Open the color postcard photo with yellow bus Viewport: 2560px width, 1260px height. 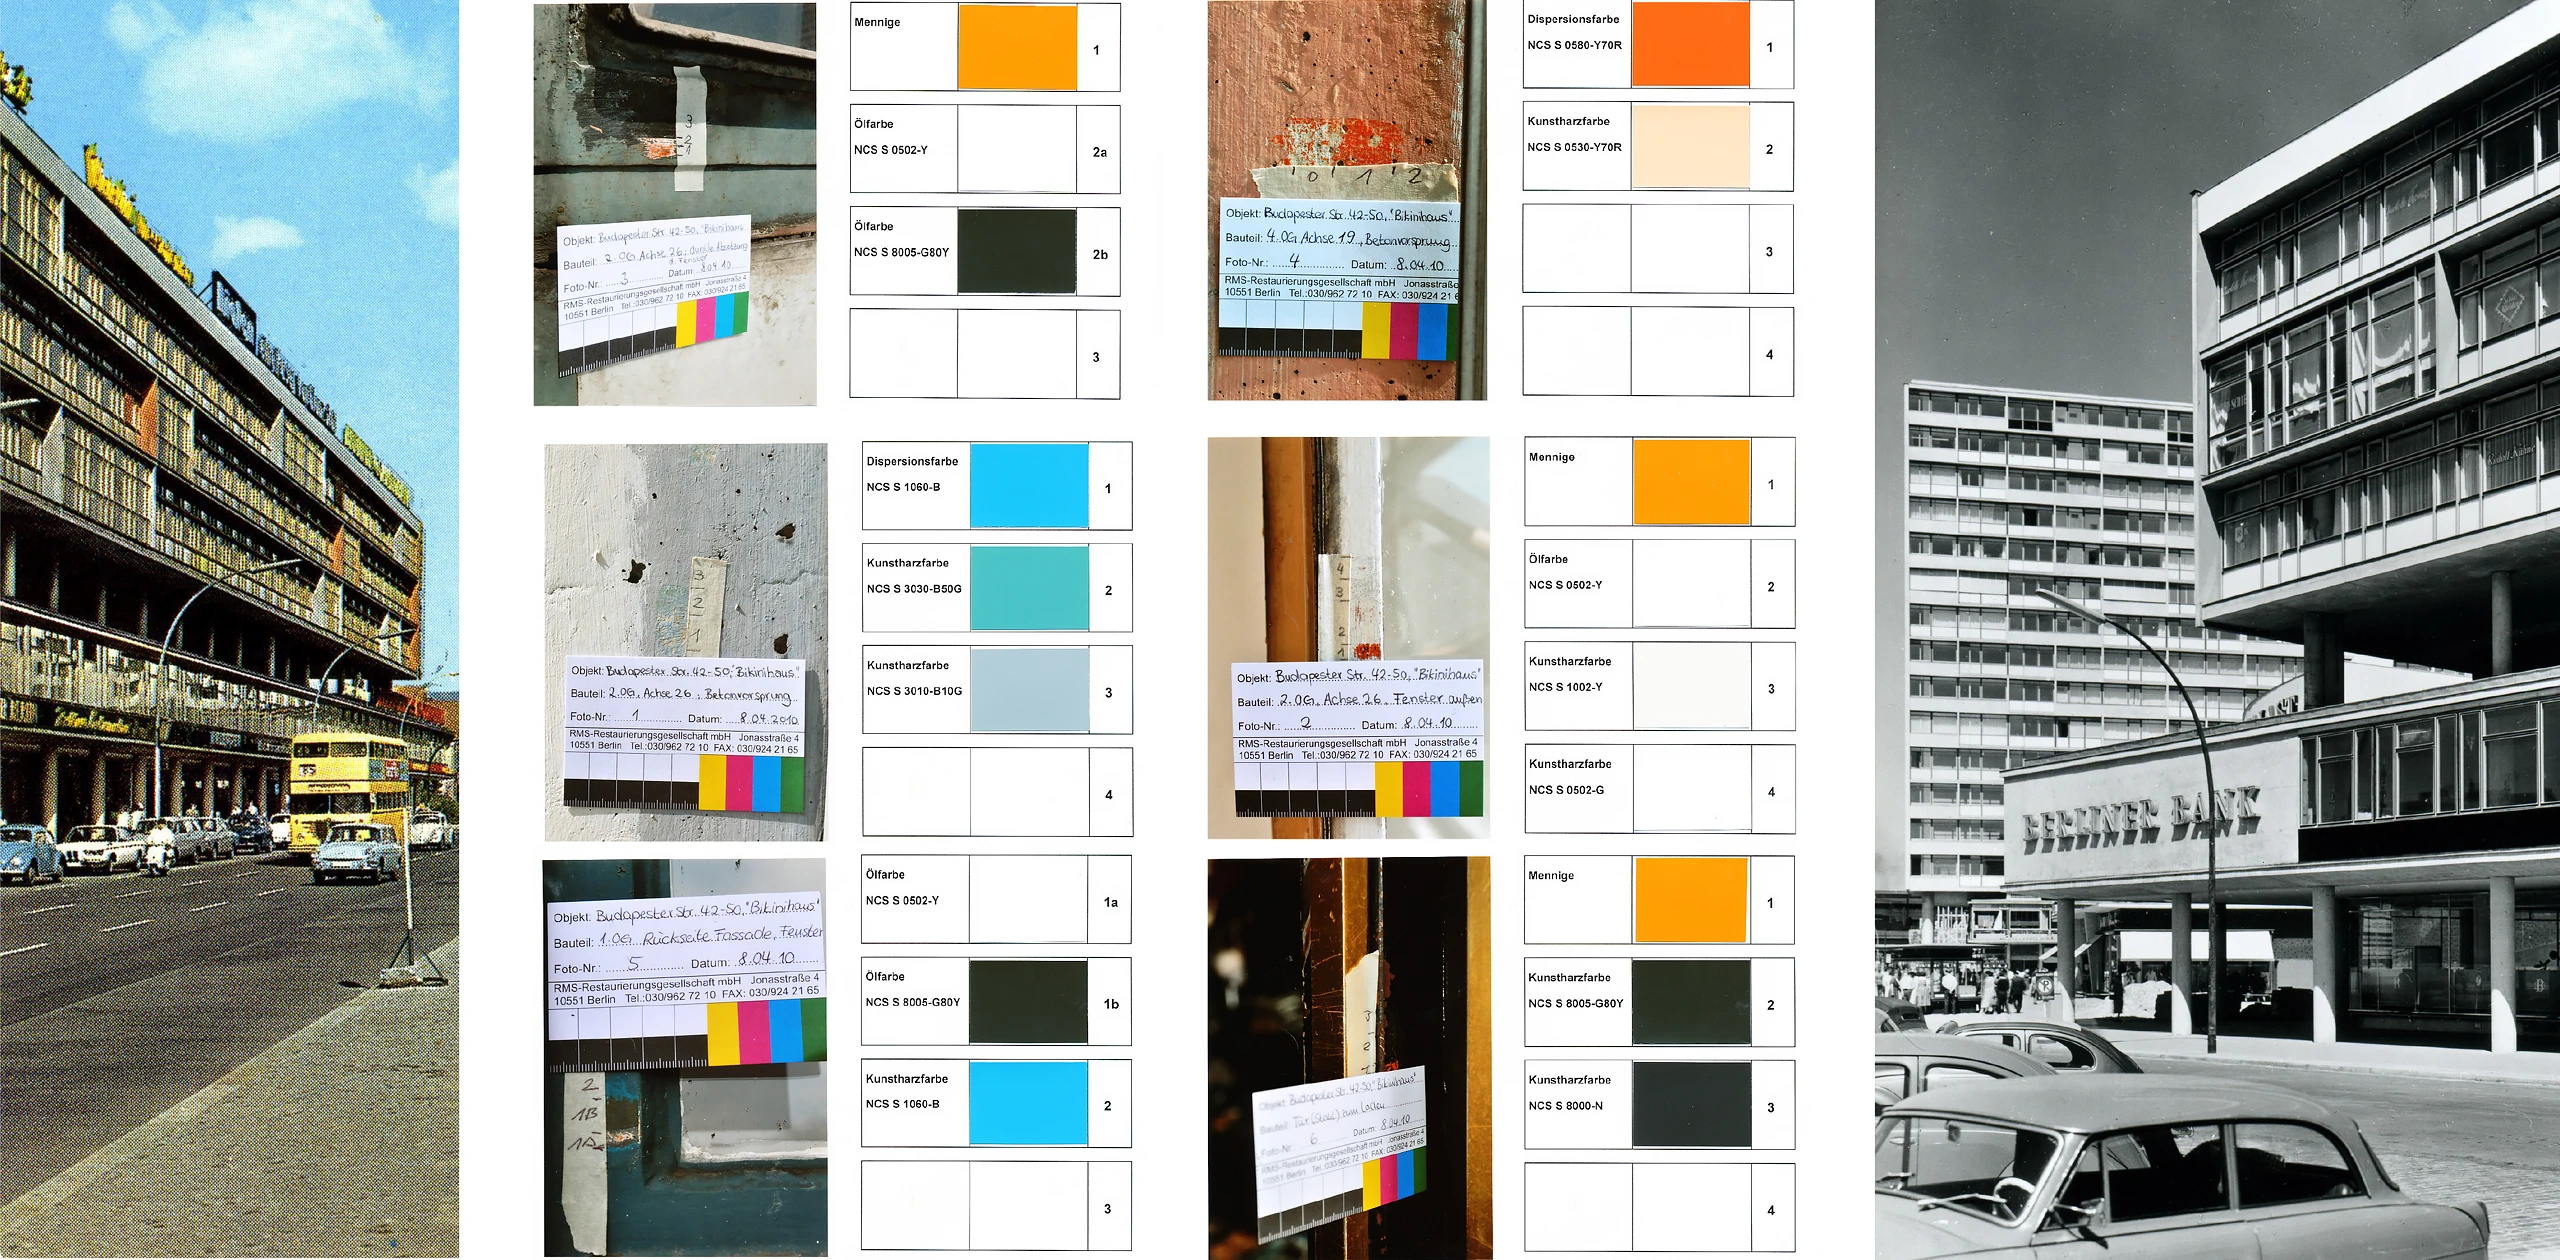229,630
